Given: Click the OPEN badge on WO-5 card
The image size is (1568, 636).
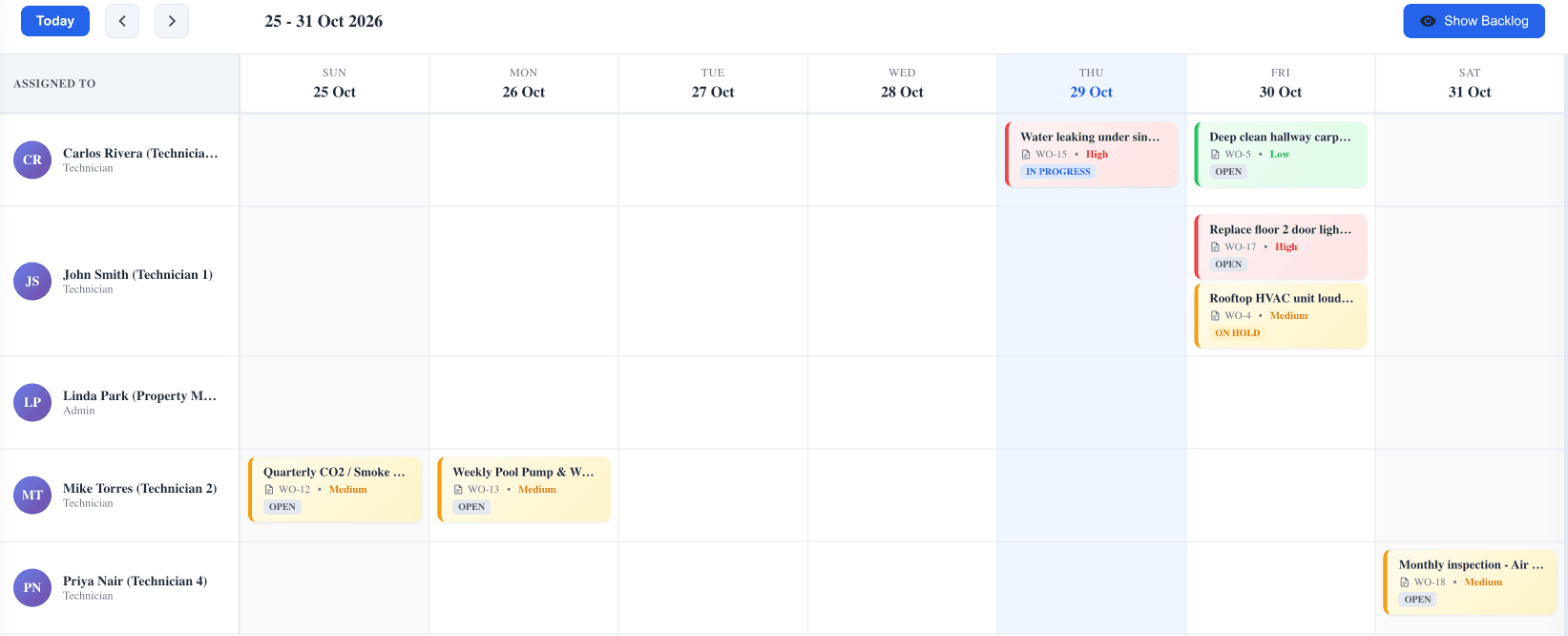Looking at the screenshot, I should click(1228, 172).
